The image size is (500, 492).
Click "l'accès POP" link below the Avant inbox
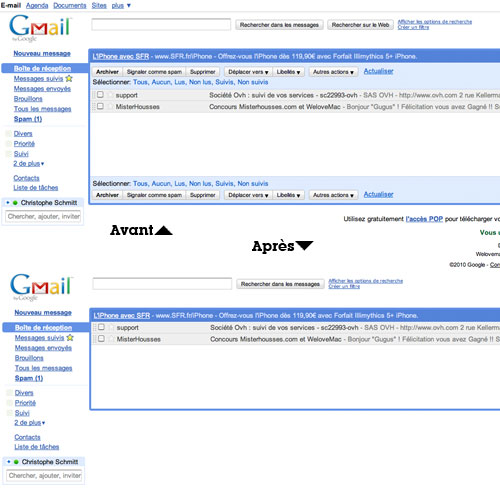(424, 219)
